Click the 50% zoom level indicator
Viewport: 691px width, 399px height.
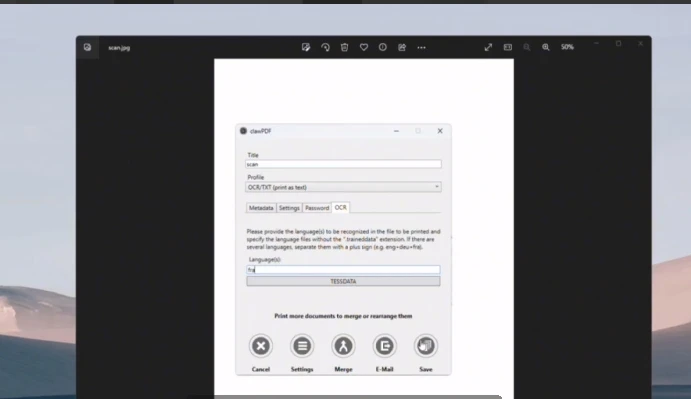tap(567, 47)
